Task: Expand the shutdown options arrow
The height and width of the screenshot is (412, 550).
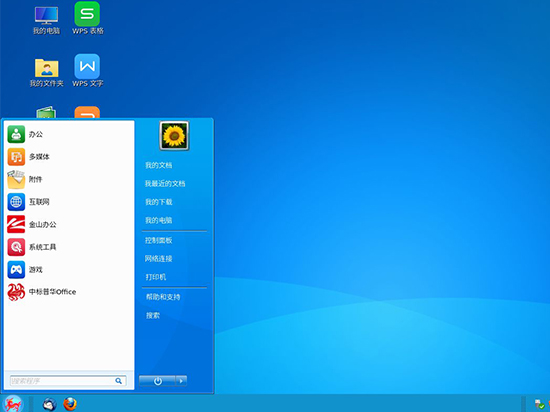Action: 181,381
